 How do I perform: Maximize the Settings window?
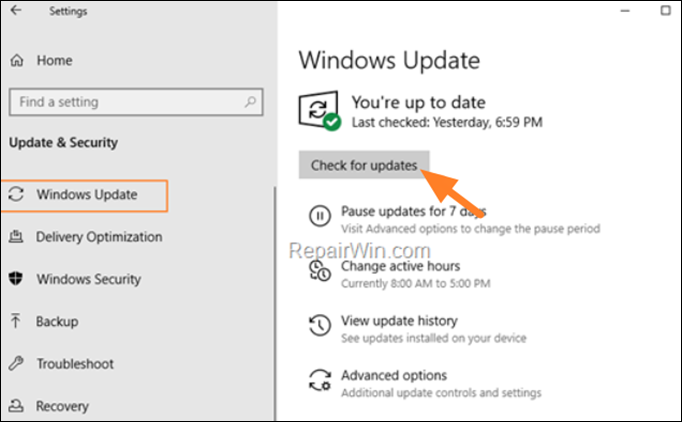coord(665,10)
